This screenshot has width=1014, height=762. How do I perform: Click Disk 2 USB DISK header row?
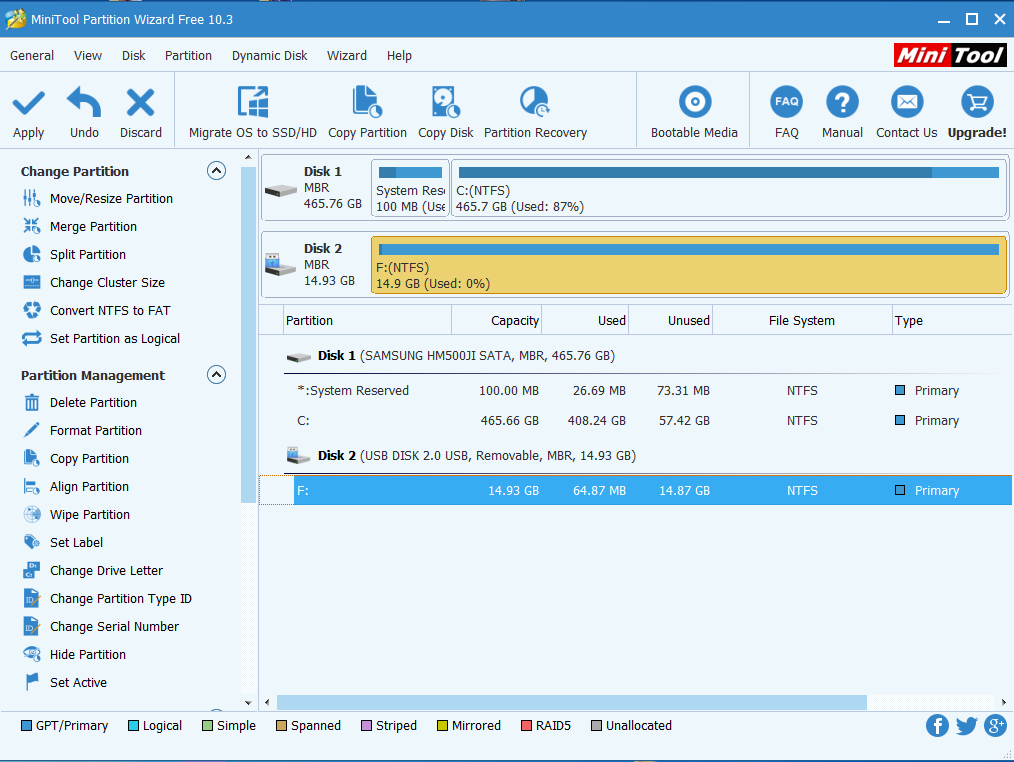tap(636, 455)
